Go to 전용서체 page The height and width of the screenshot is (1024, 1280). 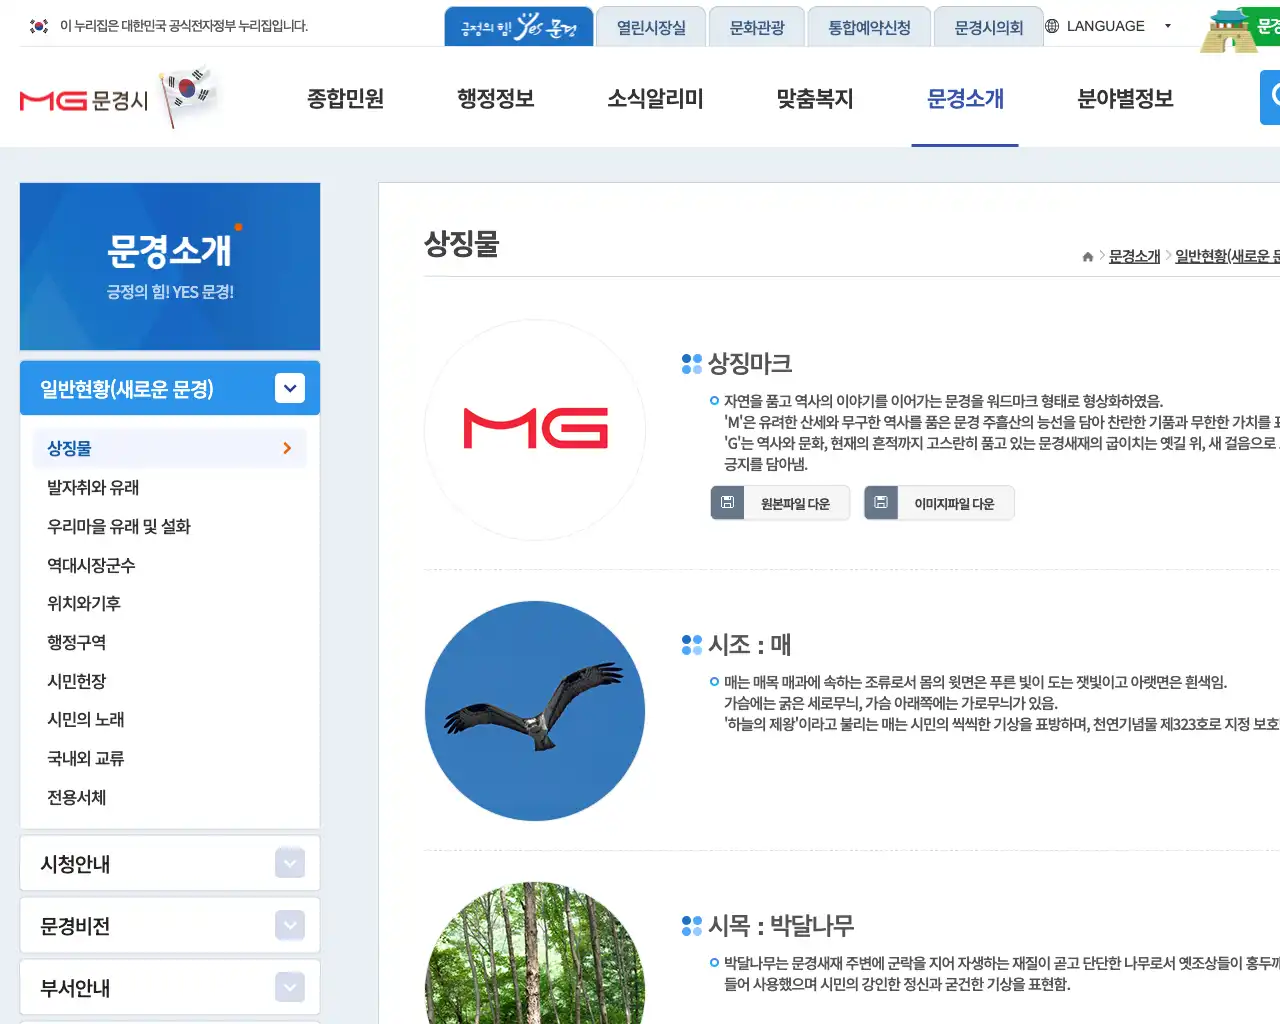point(77,797)
